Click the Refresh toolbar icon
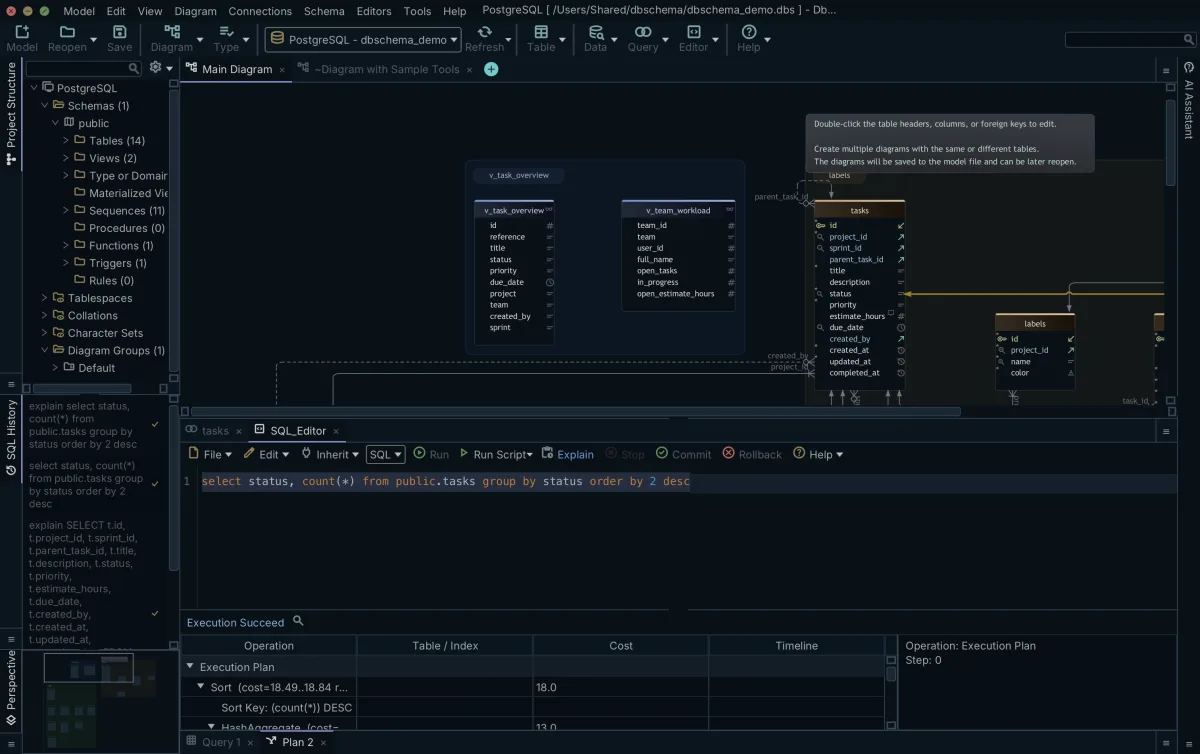1200x754 pixels. coord(484,33)
